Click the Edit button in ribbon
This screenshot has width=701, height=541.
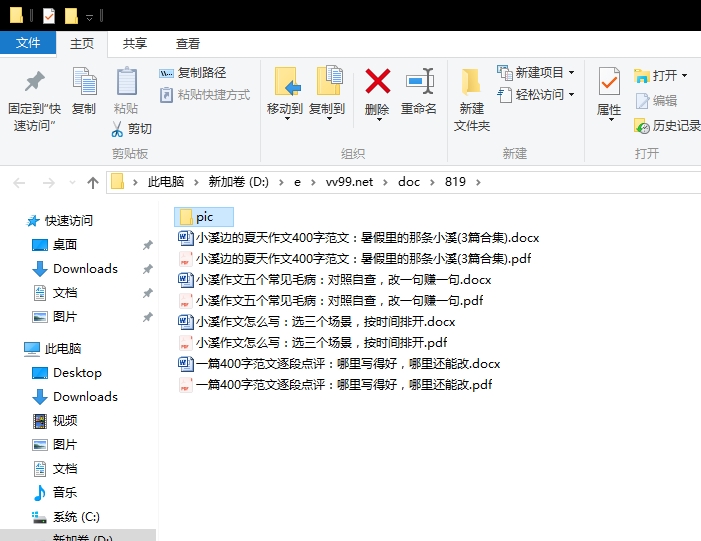pos(656,101)
